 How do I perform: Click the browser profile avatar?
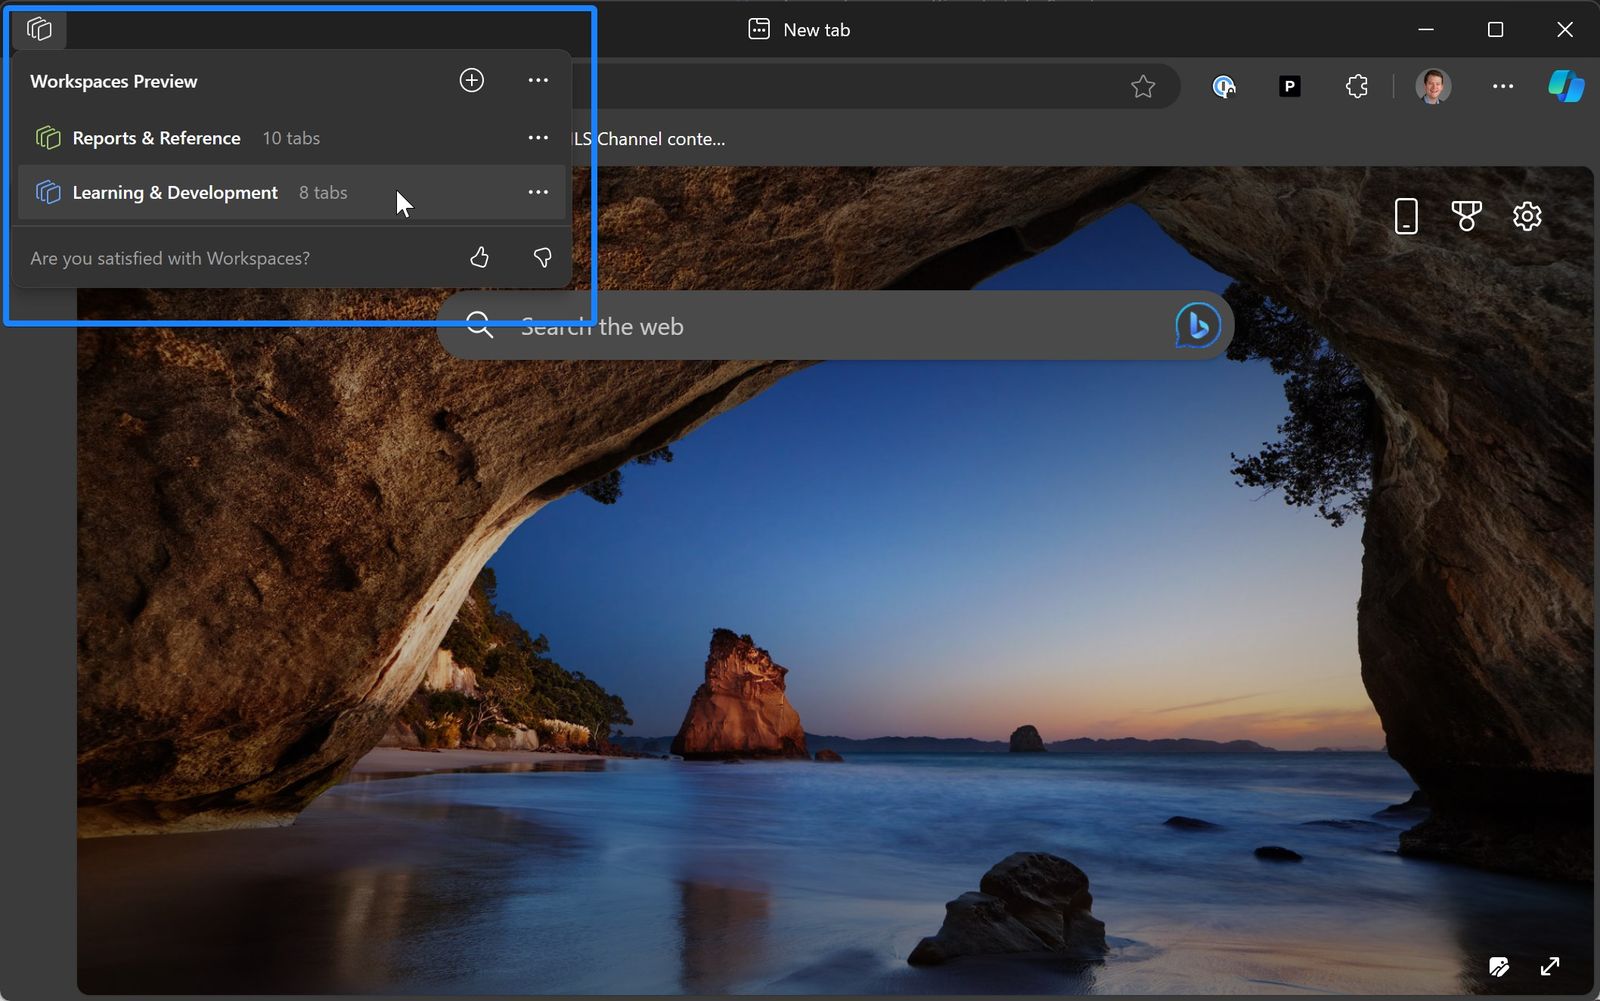click(x=1434, y=86)
